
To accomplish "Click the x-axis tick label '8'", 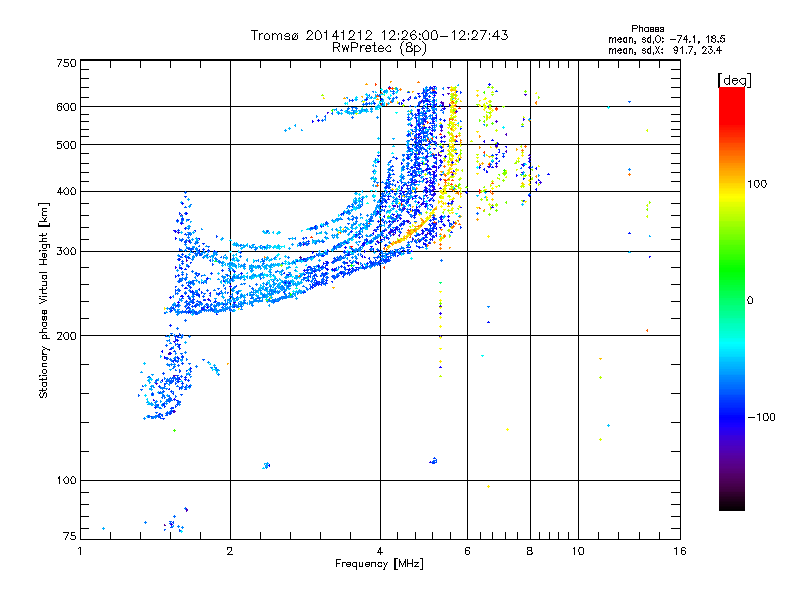I will tap(530, 551).
